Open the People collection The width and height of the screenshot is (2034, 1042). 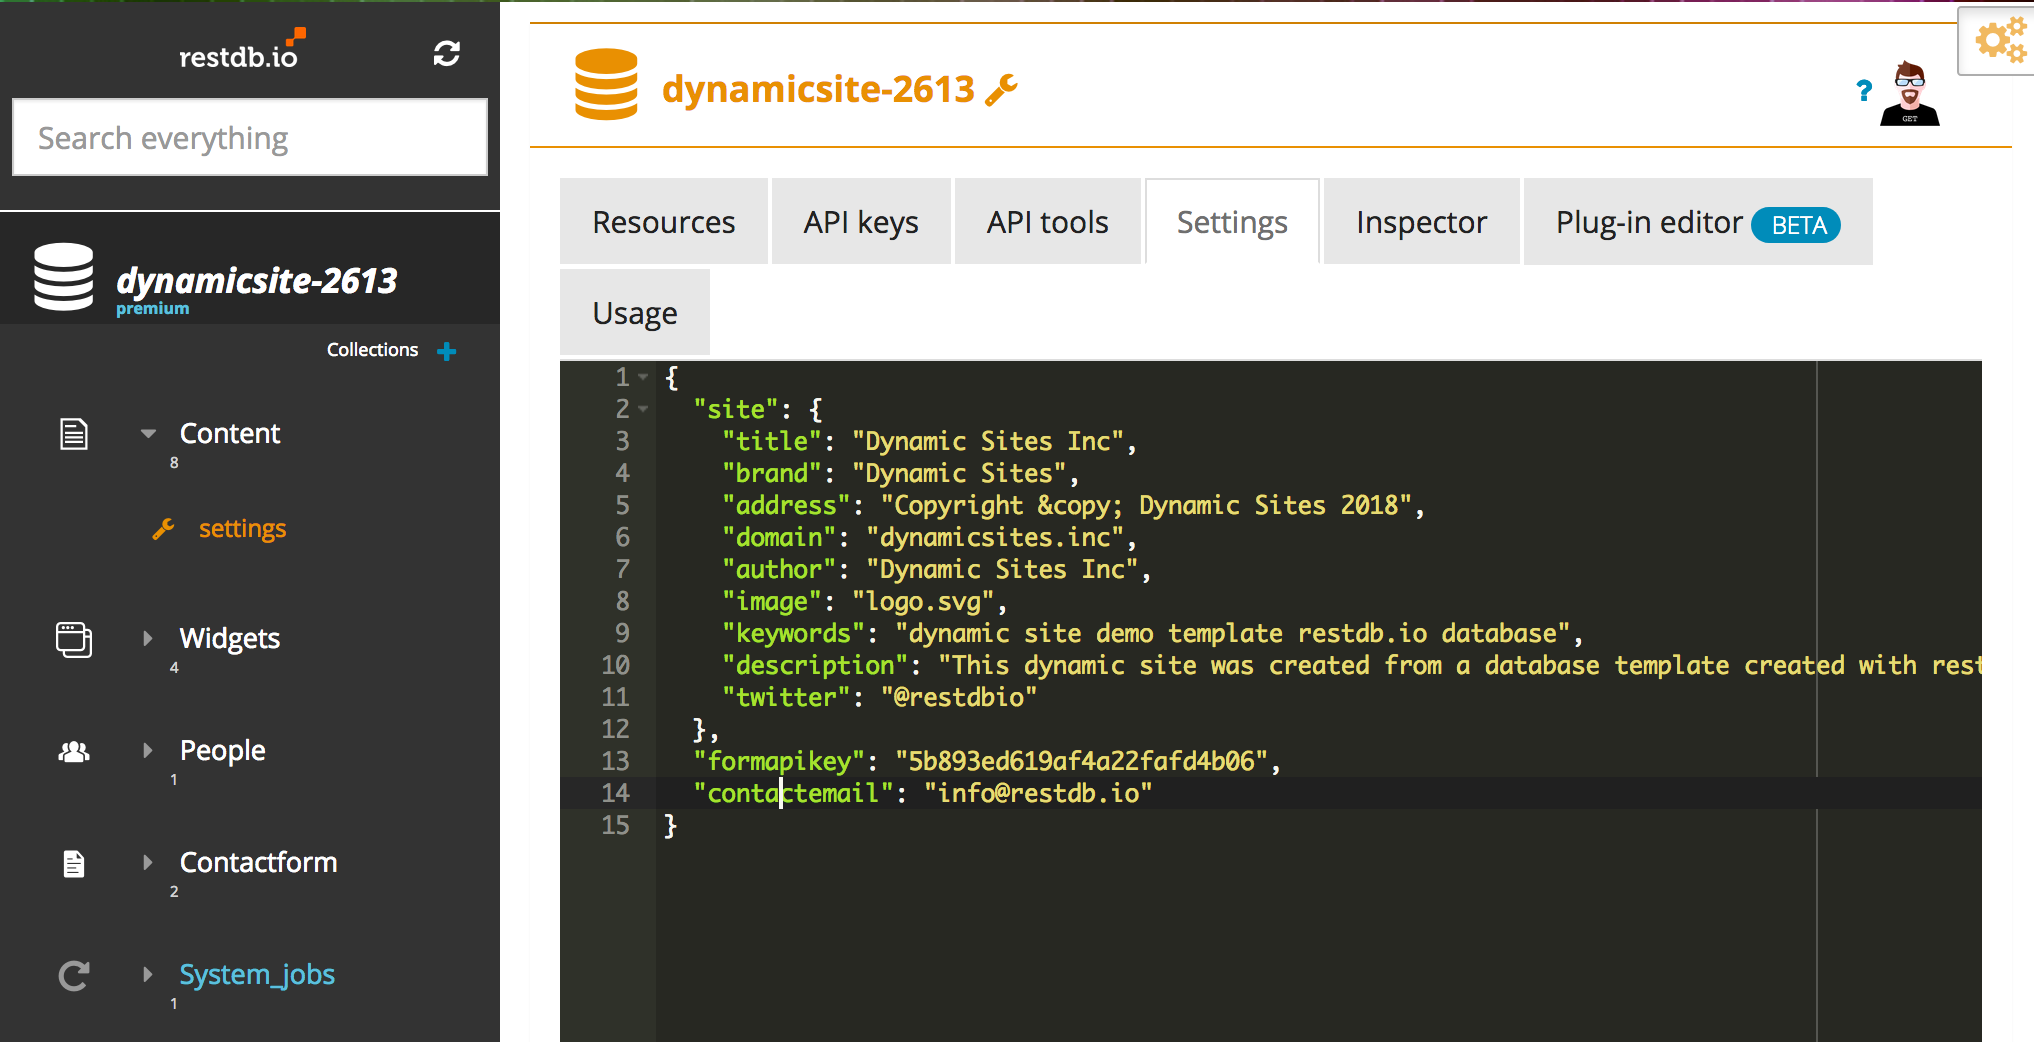pos(223,750)
